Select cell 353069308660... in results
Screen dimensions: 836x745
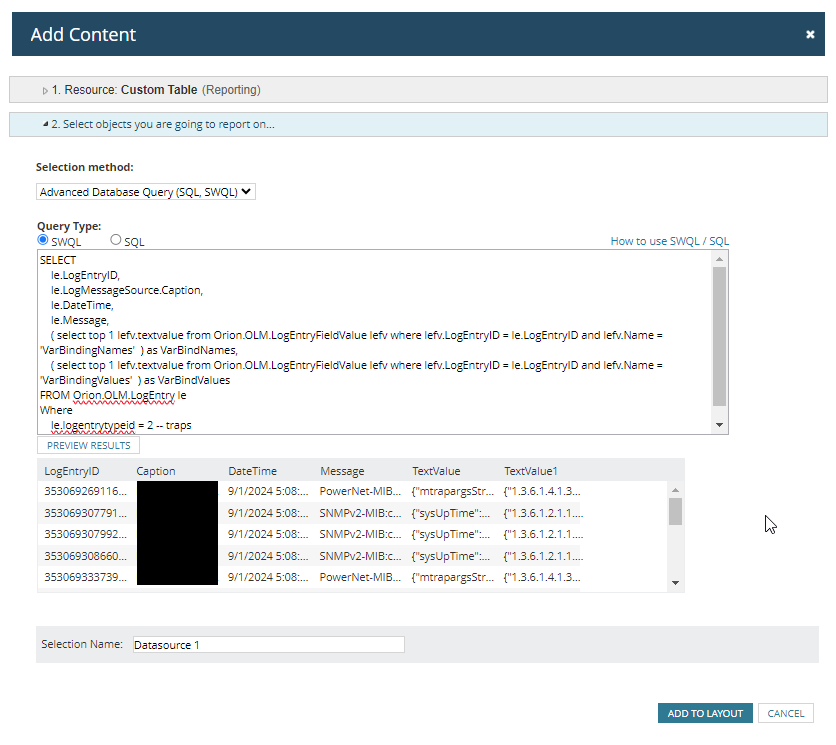(85, 556)
